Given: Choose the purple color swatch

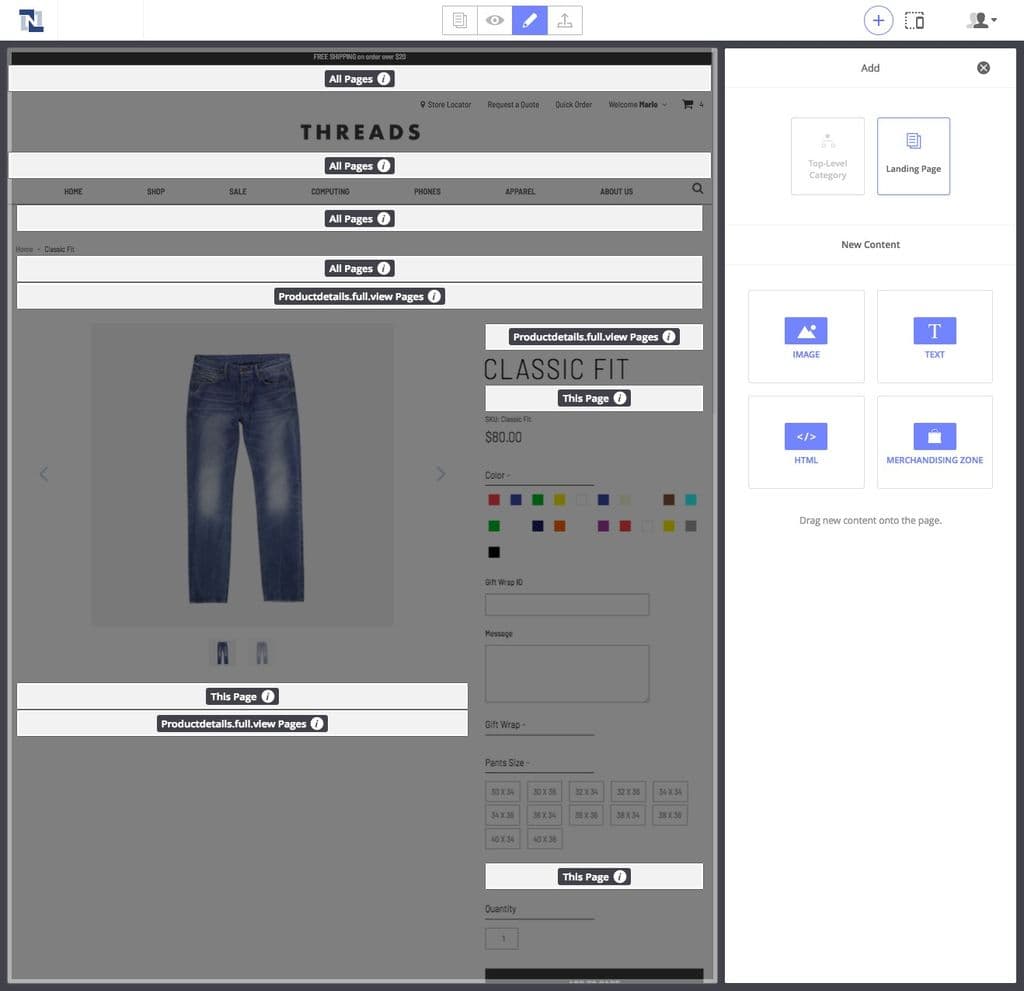Looking at the screenshot, I should [603, 526].
